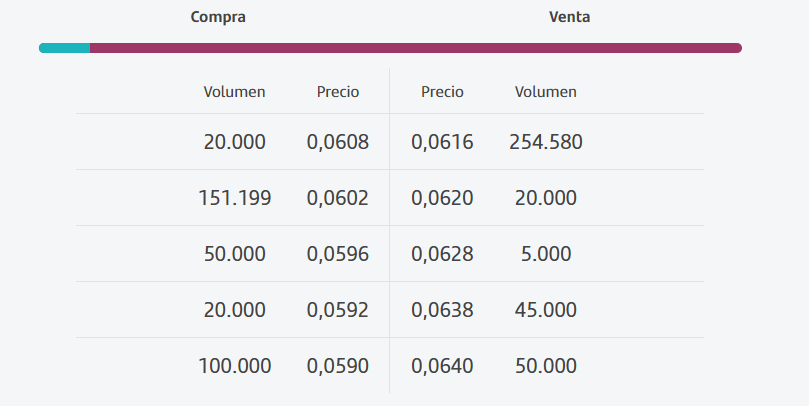The height and width of the screenshot is (406, 809).
Task: Select the sell-side Volumen column header
Action: (x=546, y=92)
